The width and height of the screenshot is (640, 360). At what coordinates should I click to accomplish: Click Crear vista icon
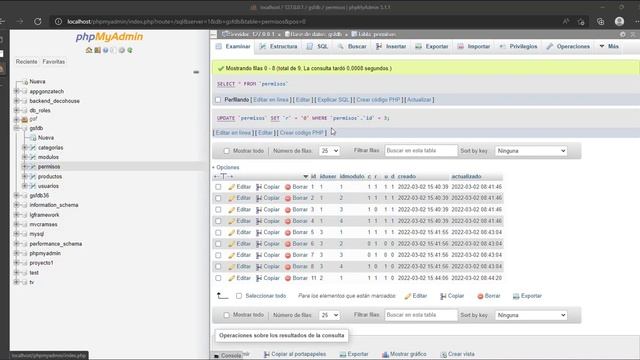coord(443,354)
